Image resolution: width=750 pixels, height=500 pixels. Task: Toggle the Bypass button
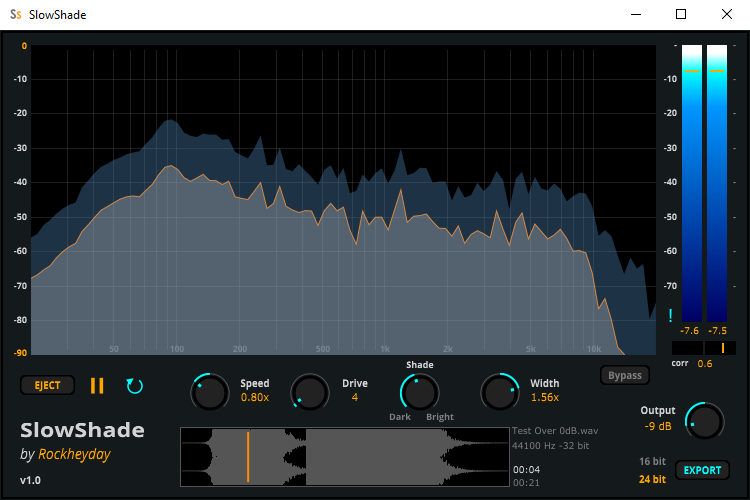624,376
